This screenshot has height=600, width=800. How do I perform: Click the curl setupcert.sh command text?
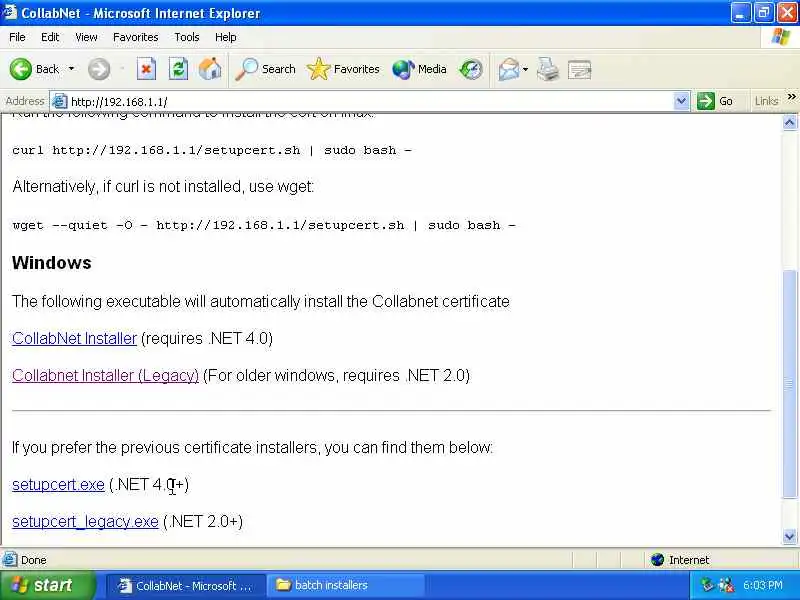(x=212, y=150)
